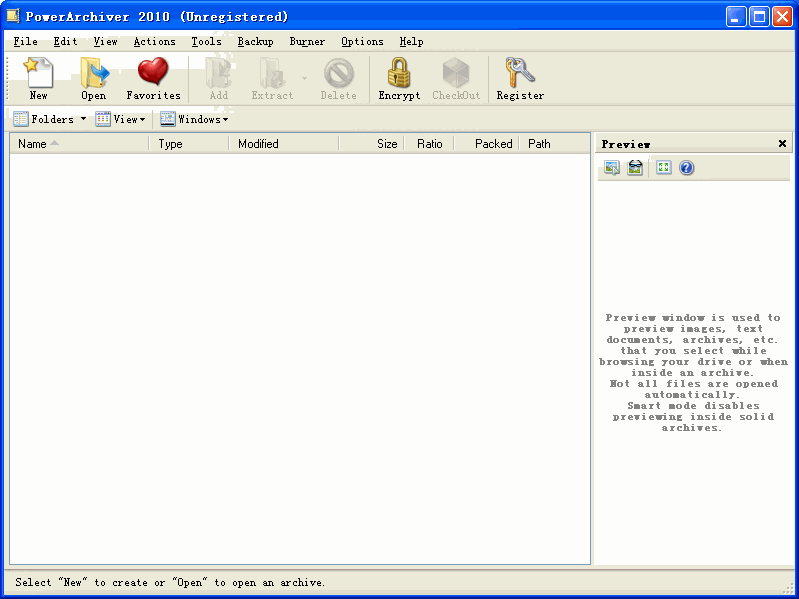Open the Favorites heart icon
Screen dimensions: 799x599
point(153,78)
